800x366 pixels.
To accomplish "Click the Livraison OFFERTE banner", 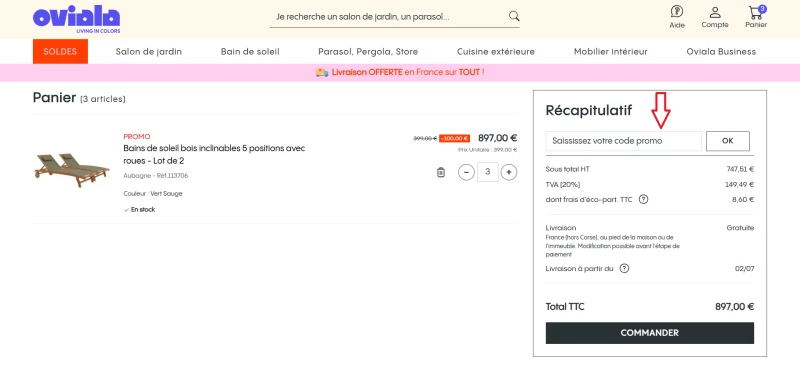I will [x=400, y=72].
